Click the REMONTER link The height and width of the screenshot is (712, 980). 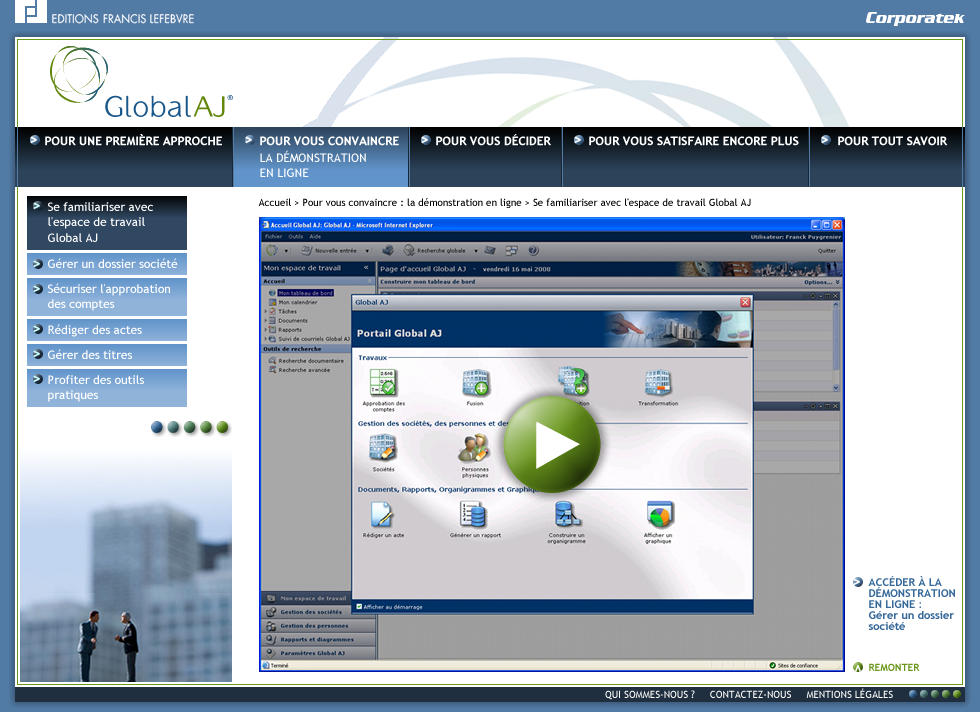click(886, 668)
